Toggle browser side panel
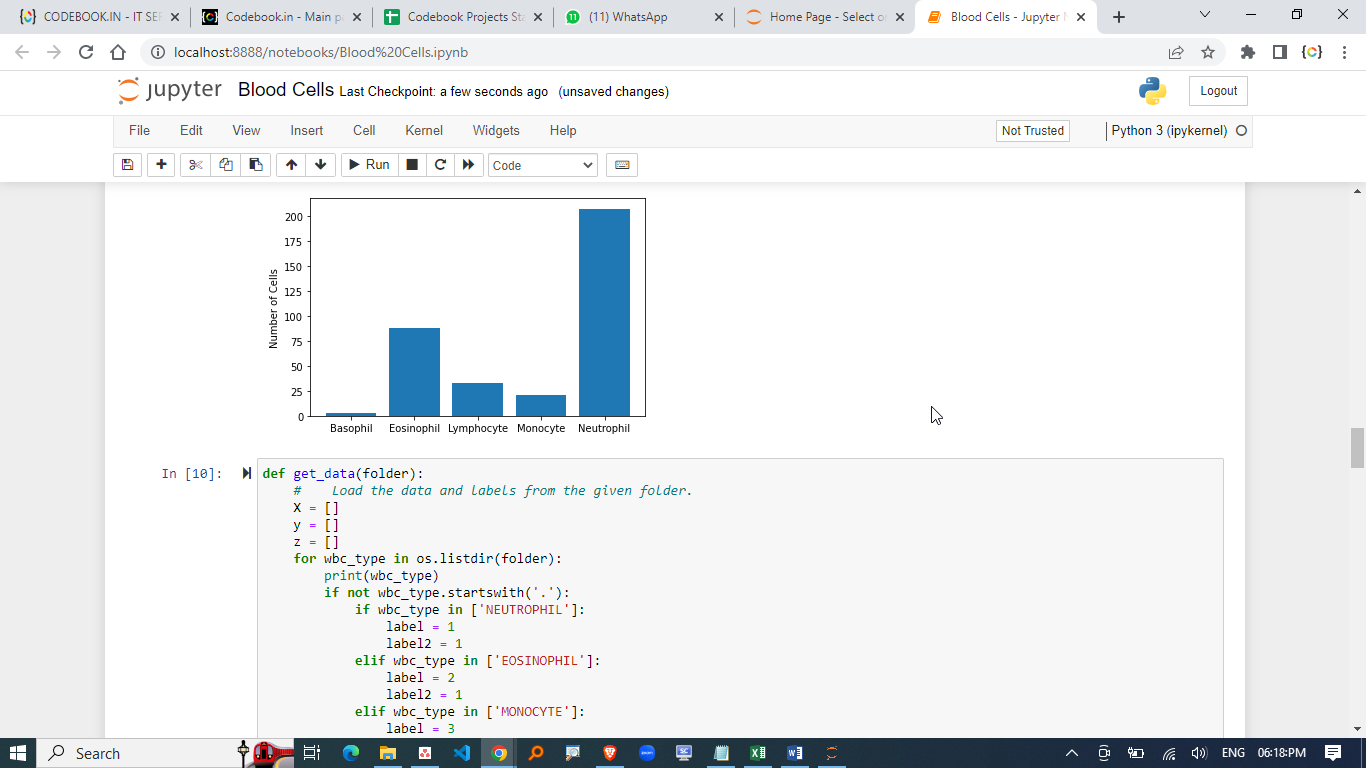The width and height of the screenshot is (1366, 768). (1279, 52)
